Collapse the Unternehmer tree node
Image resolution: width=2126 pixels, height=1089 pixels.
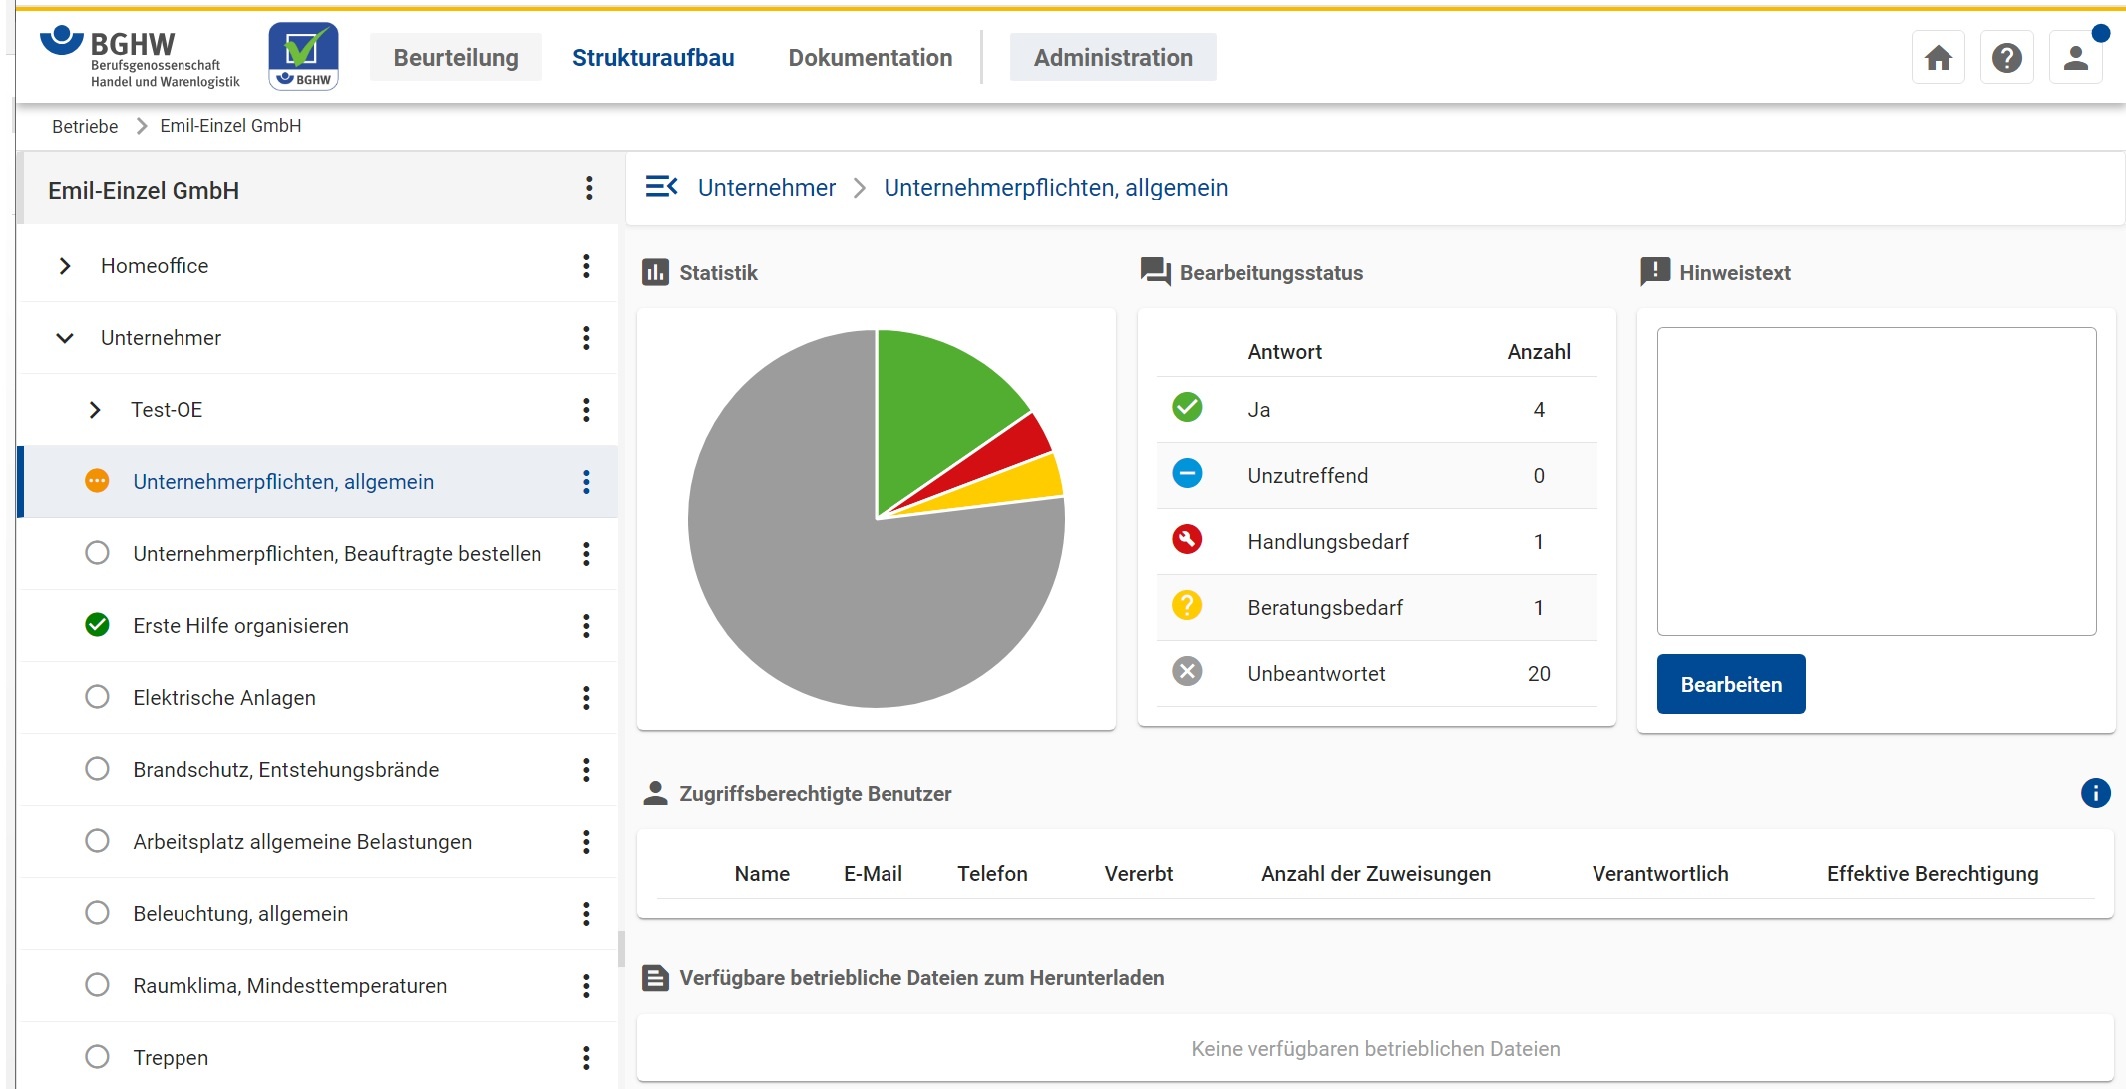click(x=65, y=338)
